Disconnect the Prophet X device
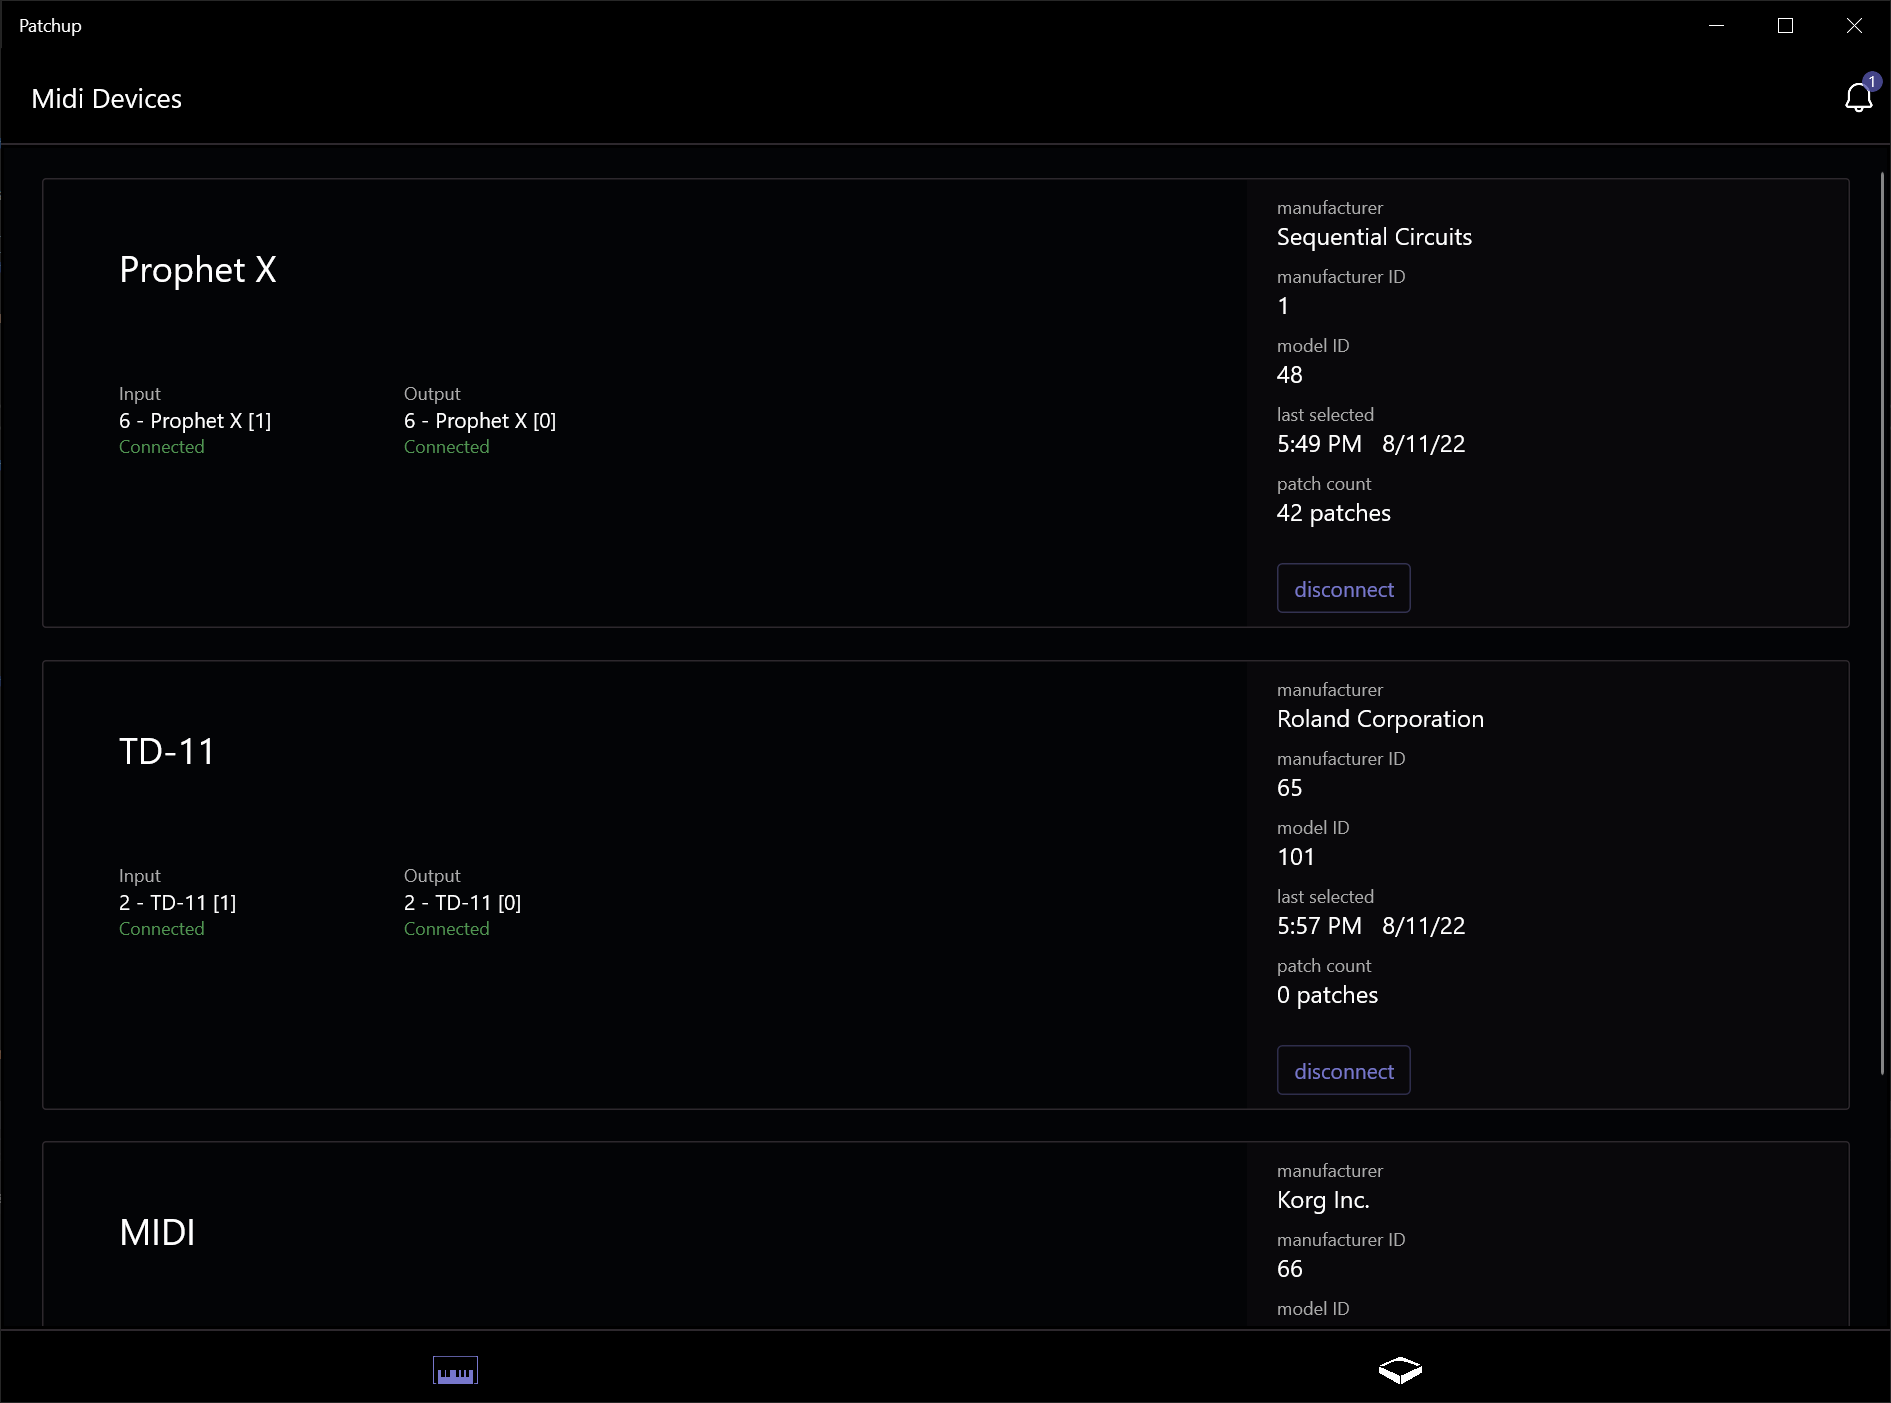The width and height of the screenshot is (1891, 1403). (x=1343, y=589)
